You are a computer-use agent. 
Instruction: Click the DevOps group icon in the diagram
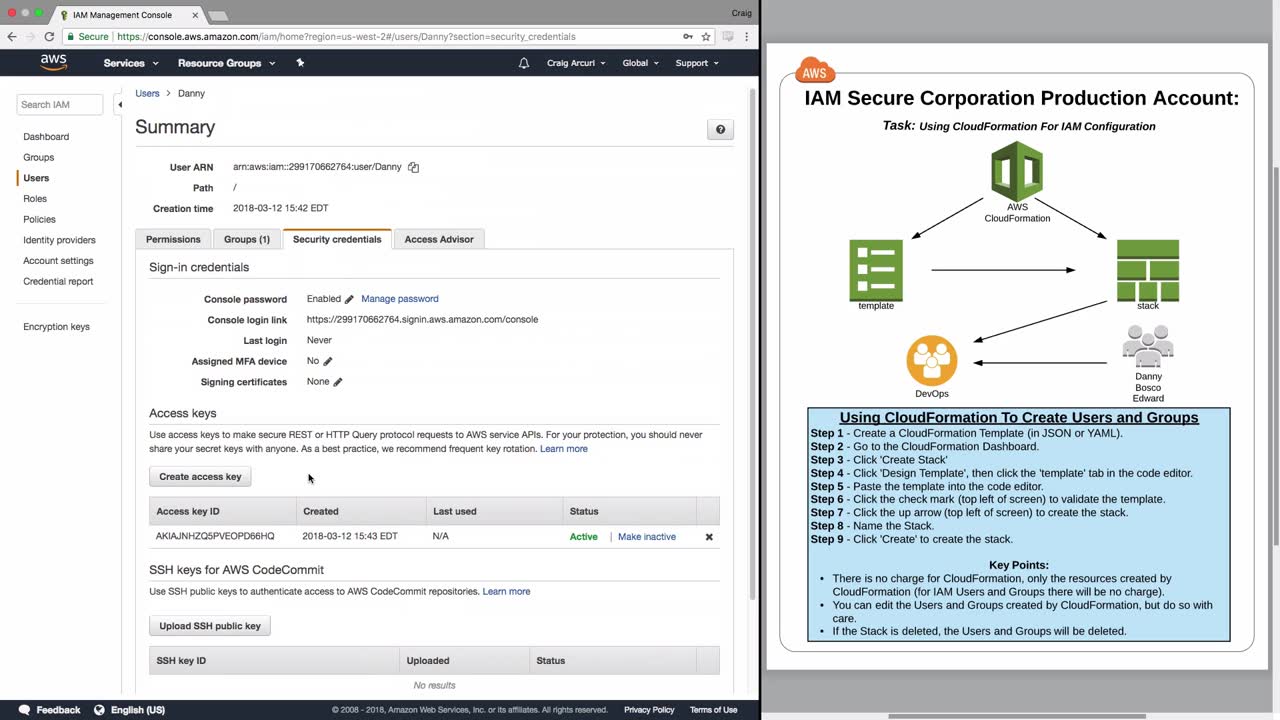click(x=932, y=360)
